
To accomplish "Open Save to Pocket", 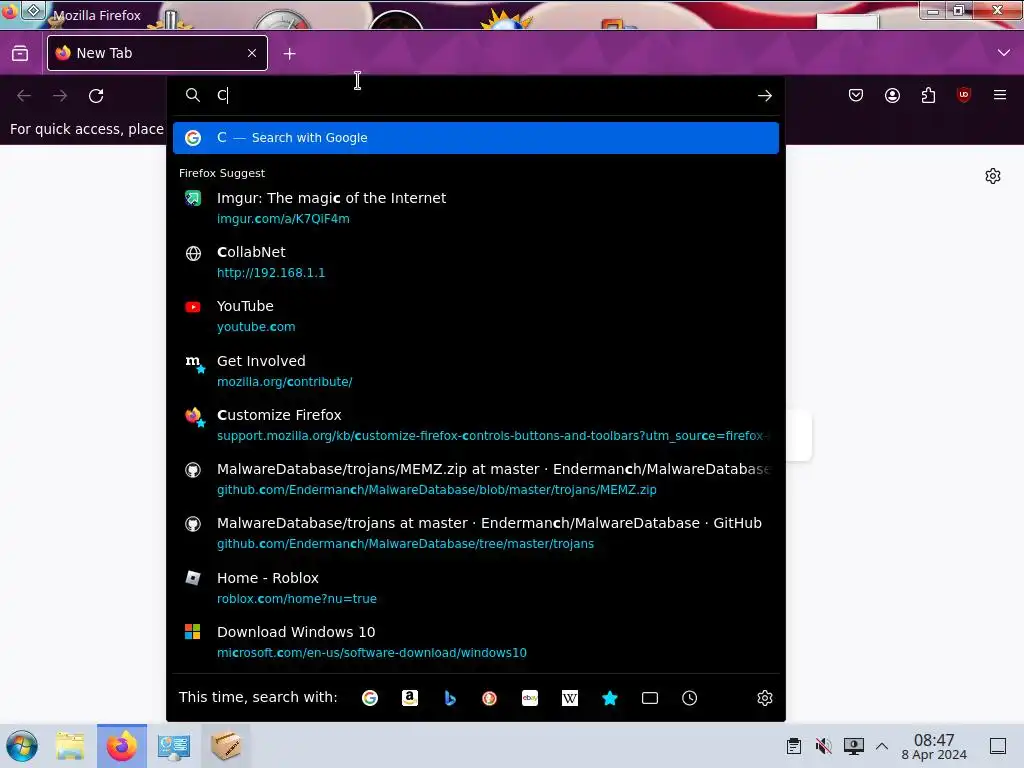I will pyautogui.click(x=856, y=95).
